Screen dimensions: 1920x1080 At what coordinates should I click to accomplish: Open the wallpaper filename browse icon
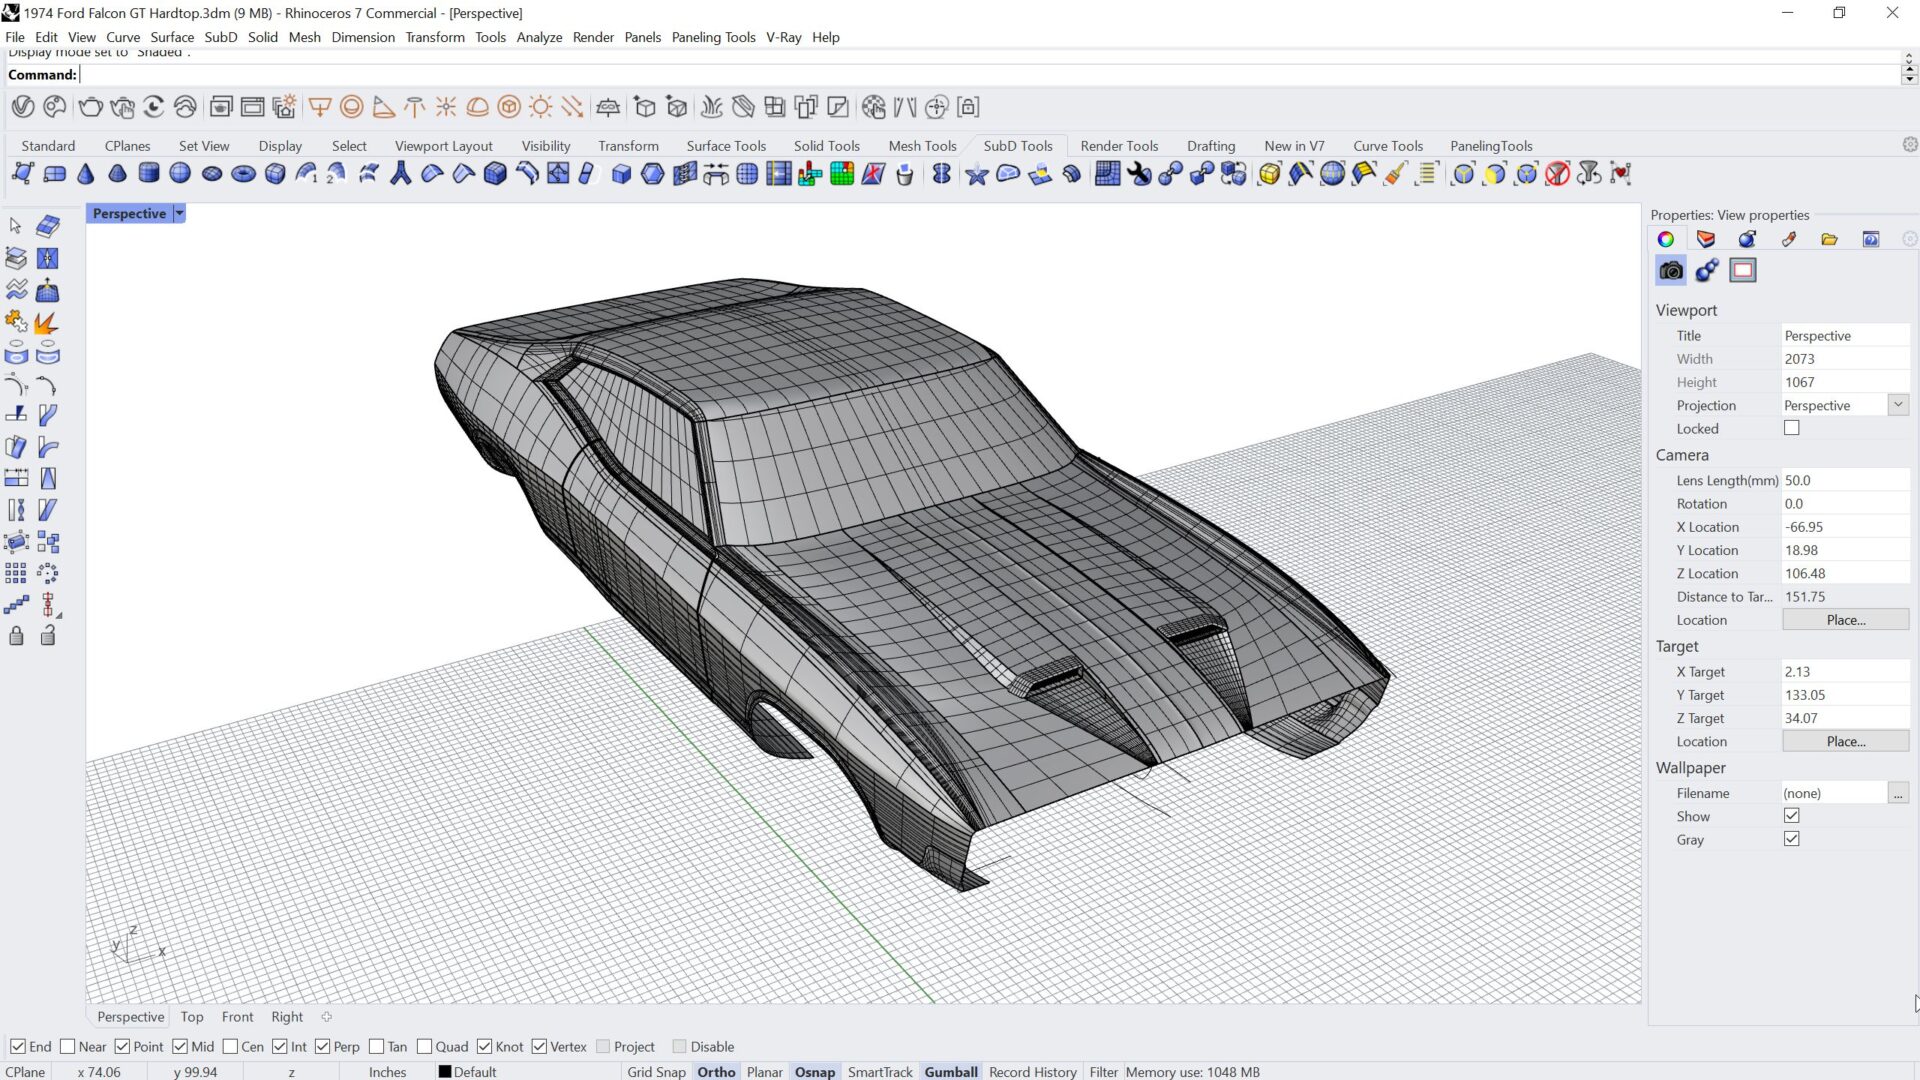pyautogui.click(x=1899, y=792)
